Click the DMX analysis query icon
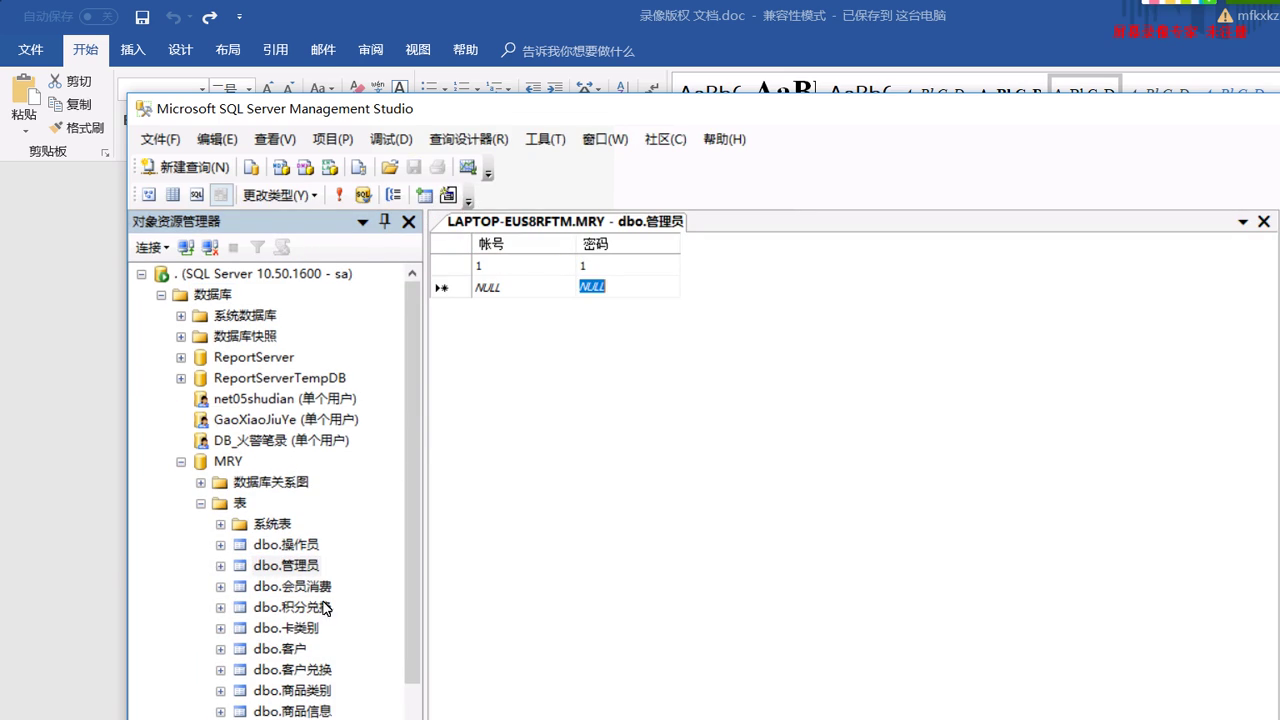Image resolution: width=1280 pixels, height=720 pixels. 305,167
